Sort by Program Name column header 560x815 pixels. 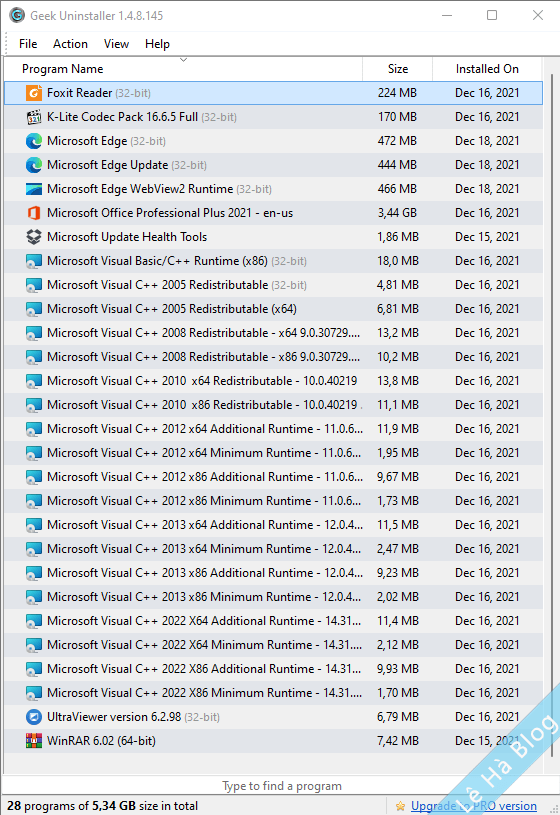click(x=183, y=69)
